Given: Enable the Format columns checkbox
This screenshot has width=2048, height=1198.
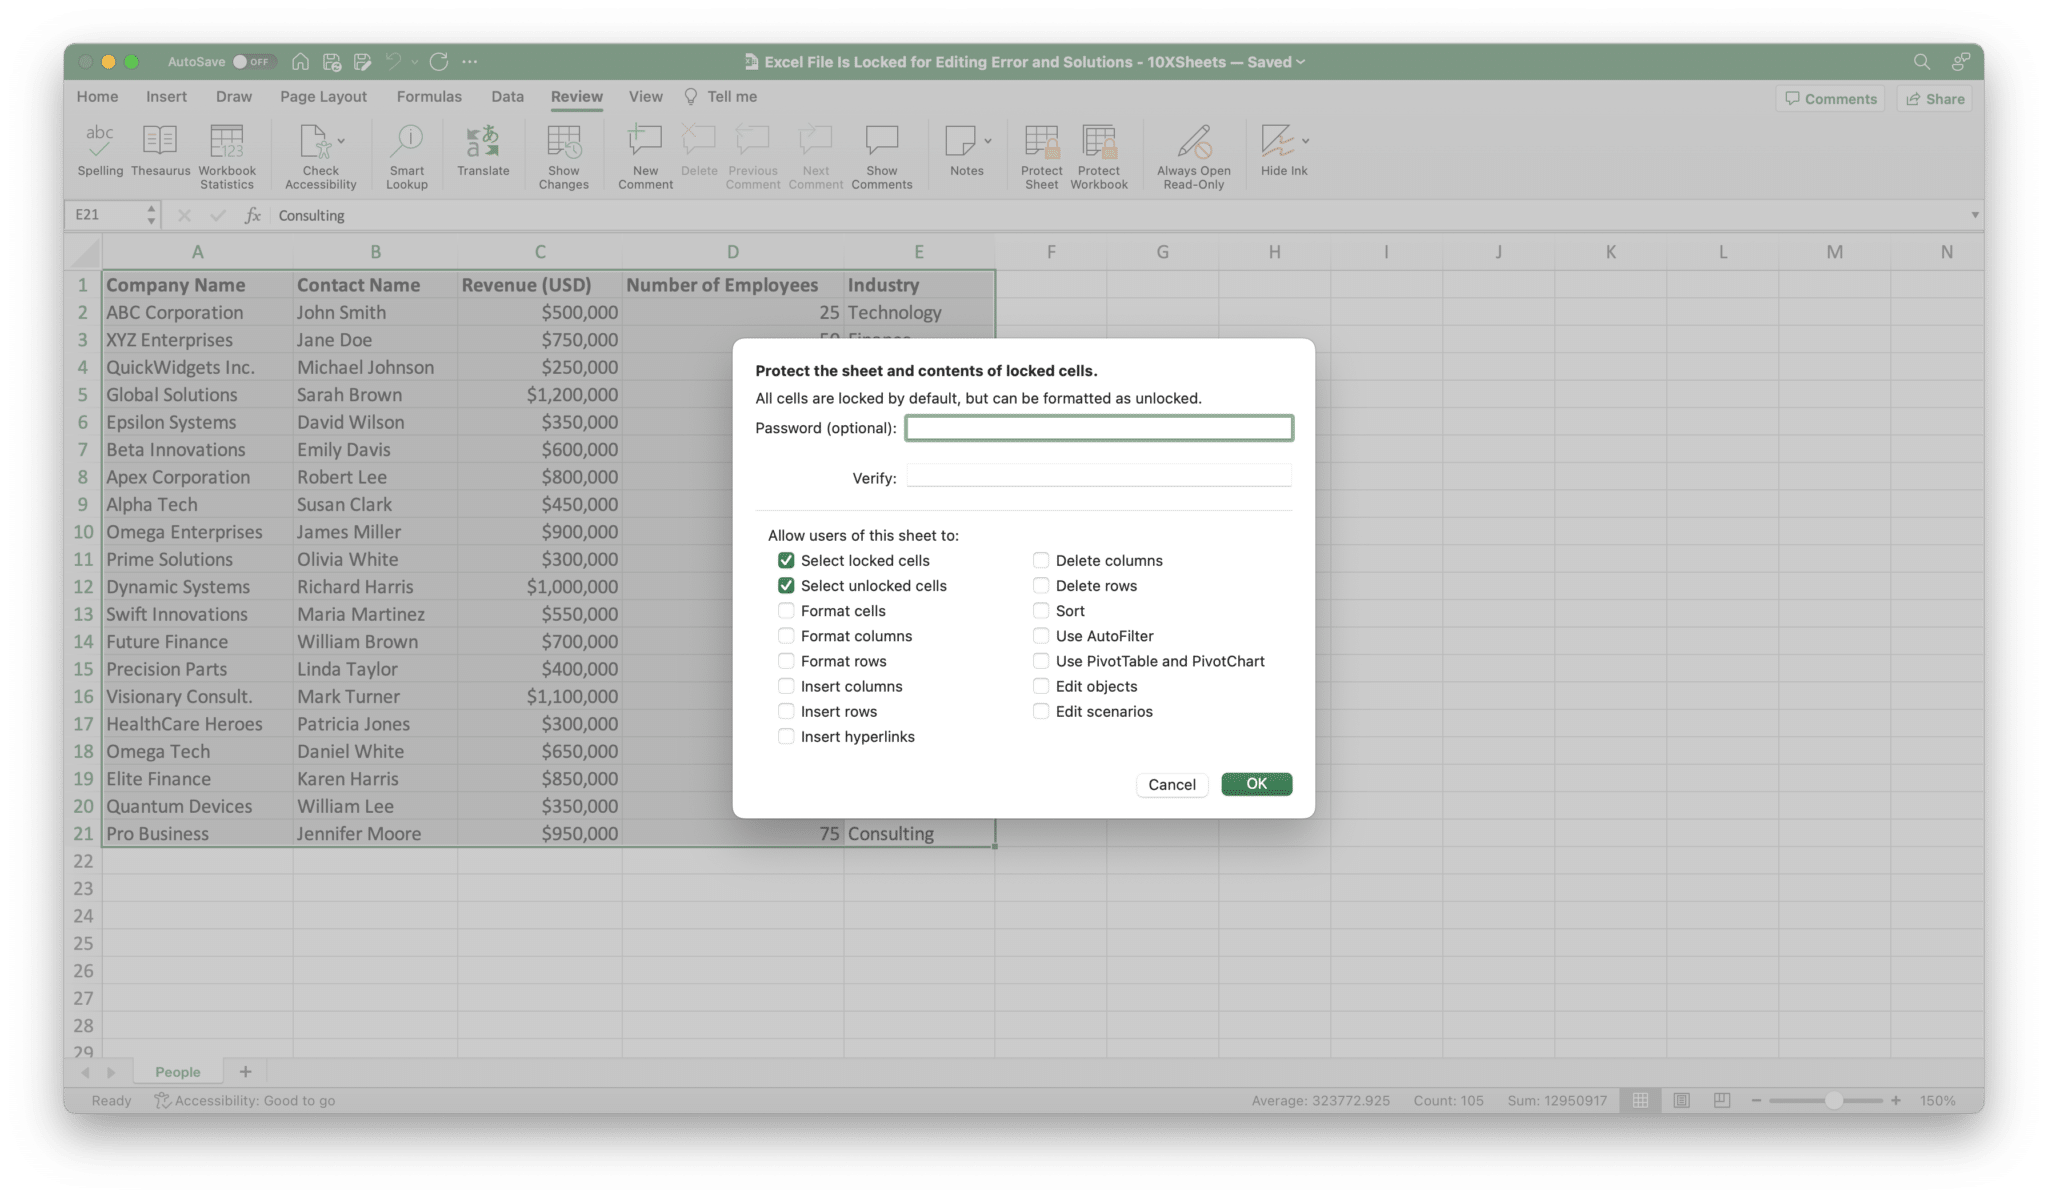Looking at the screenshot, I should tap(786, 635).
